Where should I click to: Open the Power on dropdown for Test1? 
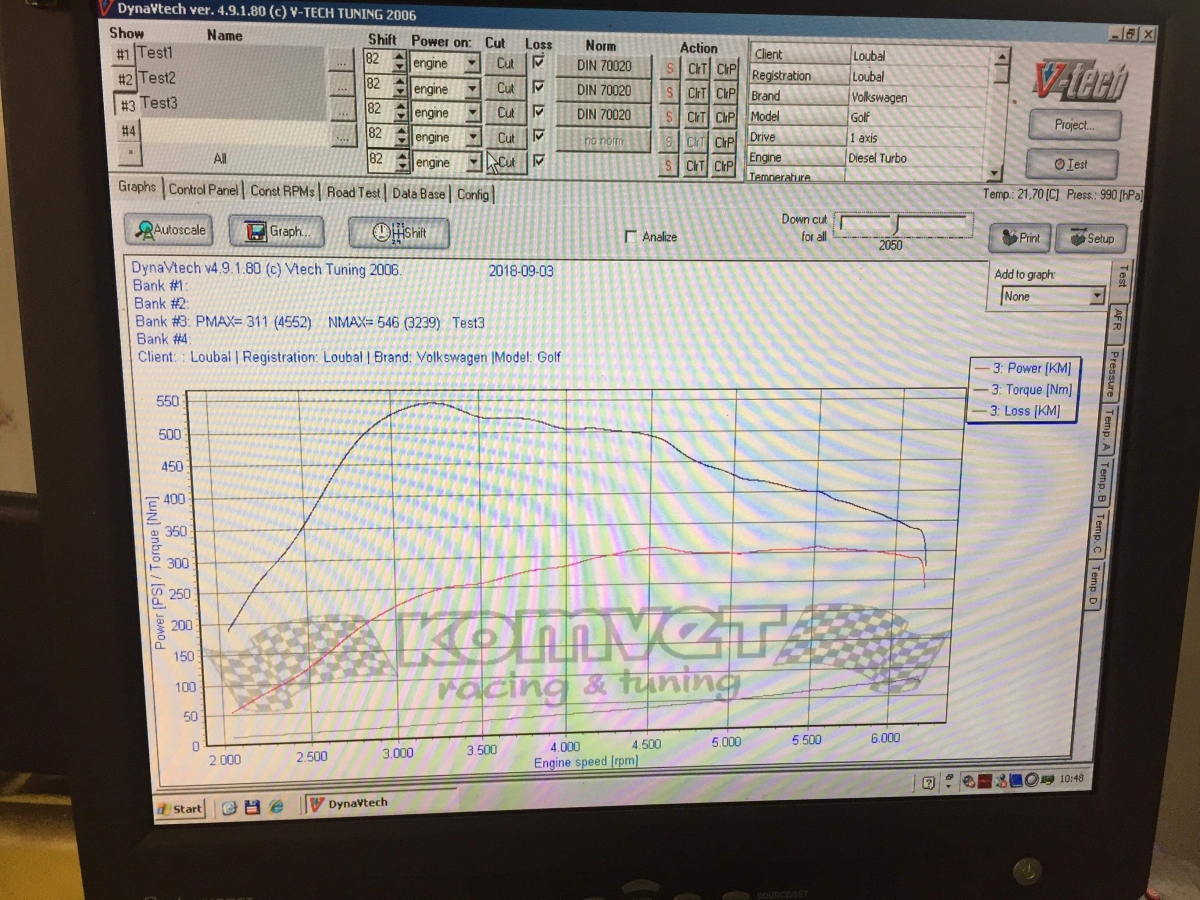[x=472, y=64]
